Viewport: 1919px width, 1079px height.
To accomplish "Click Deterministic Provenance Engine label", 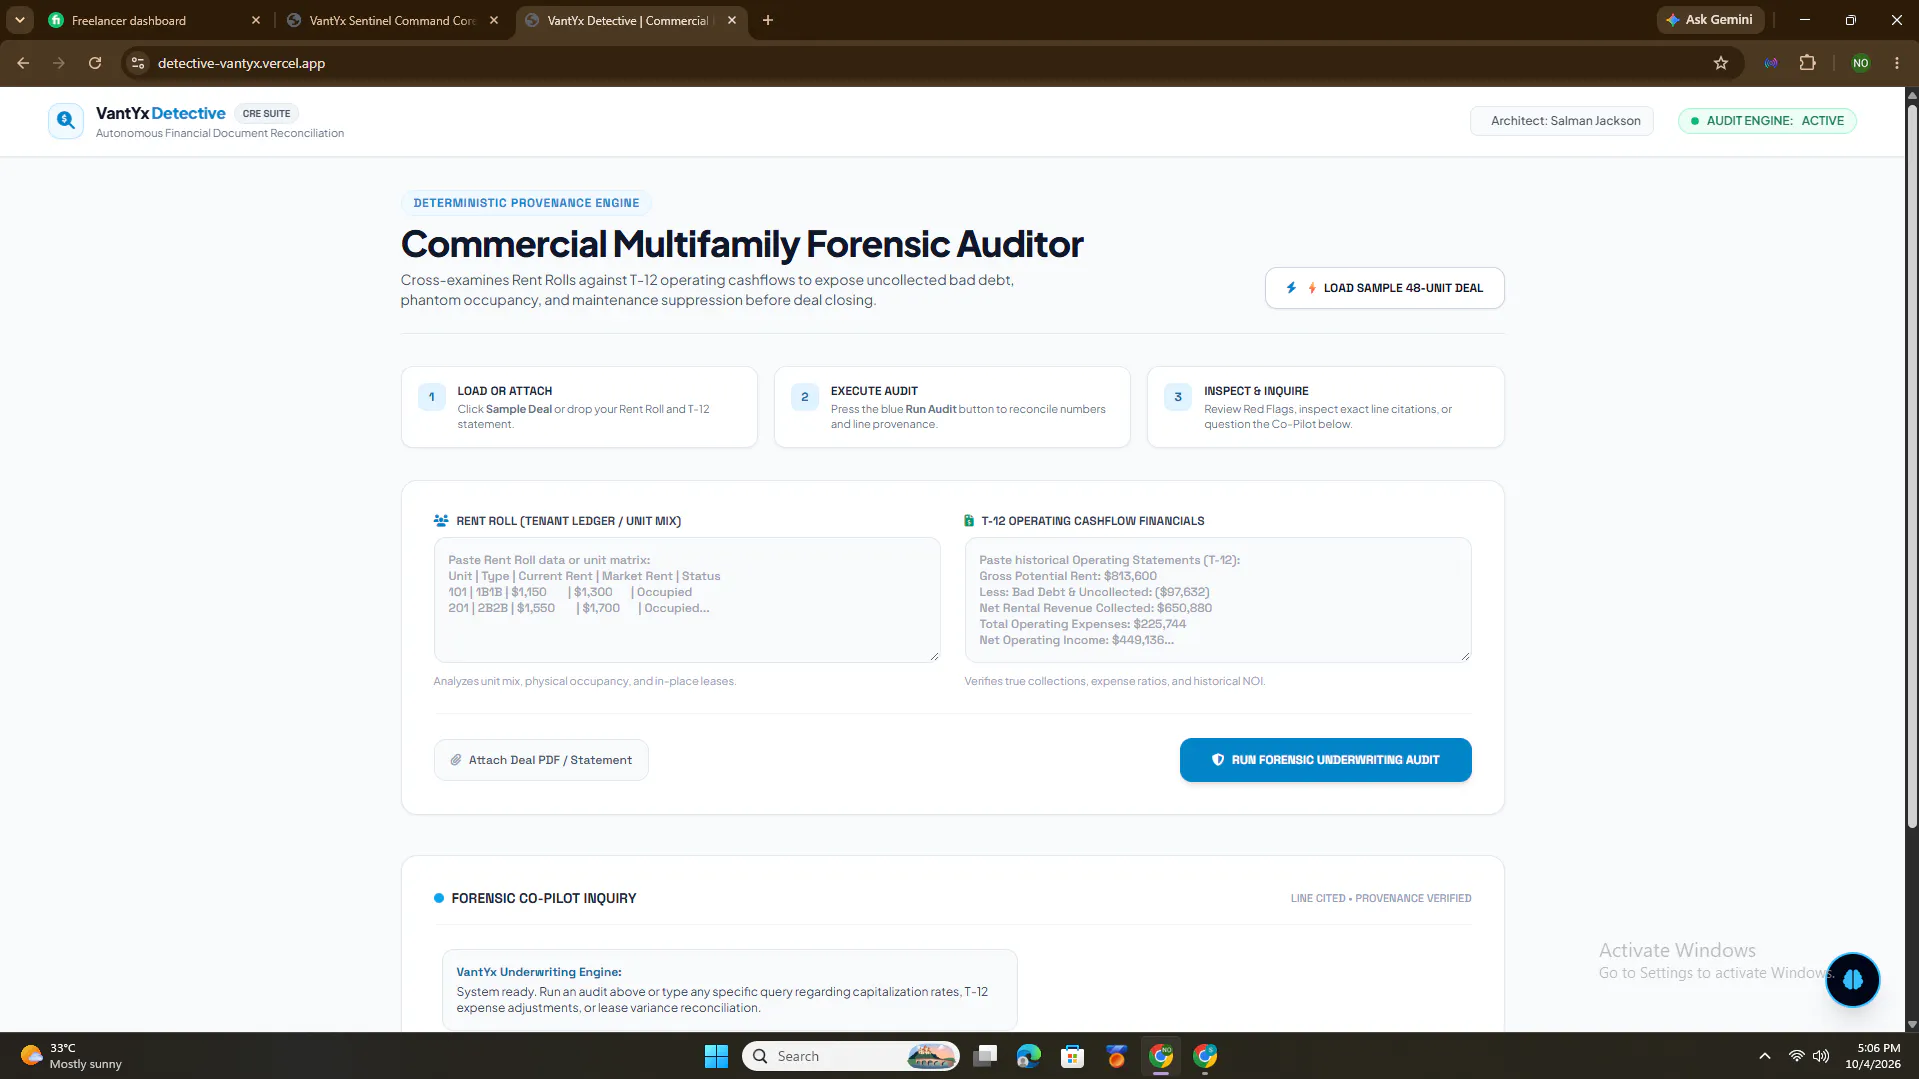I will click(x=526, y=203).
